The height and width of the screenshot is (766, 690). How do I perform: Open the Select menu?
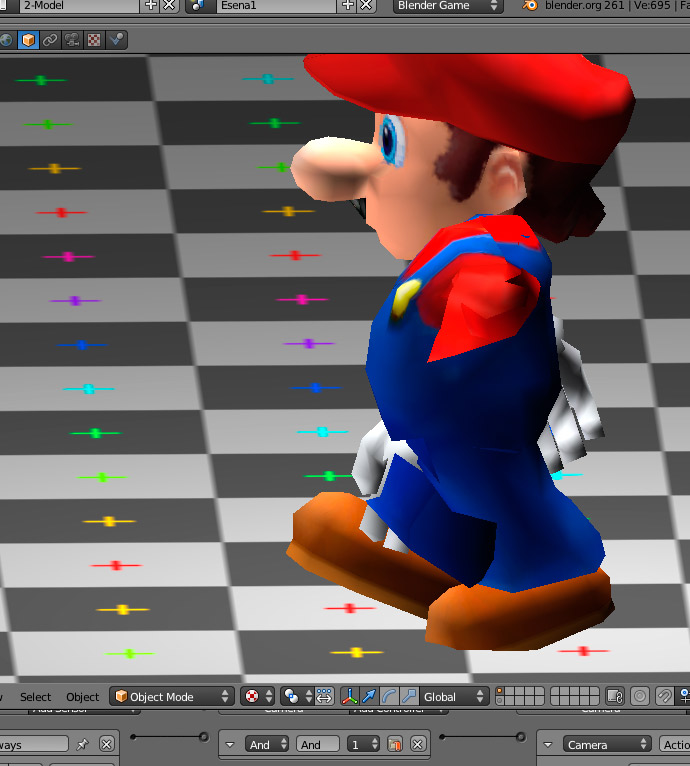[x=35, y=696]
